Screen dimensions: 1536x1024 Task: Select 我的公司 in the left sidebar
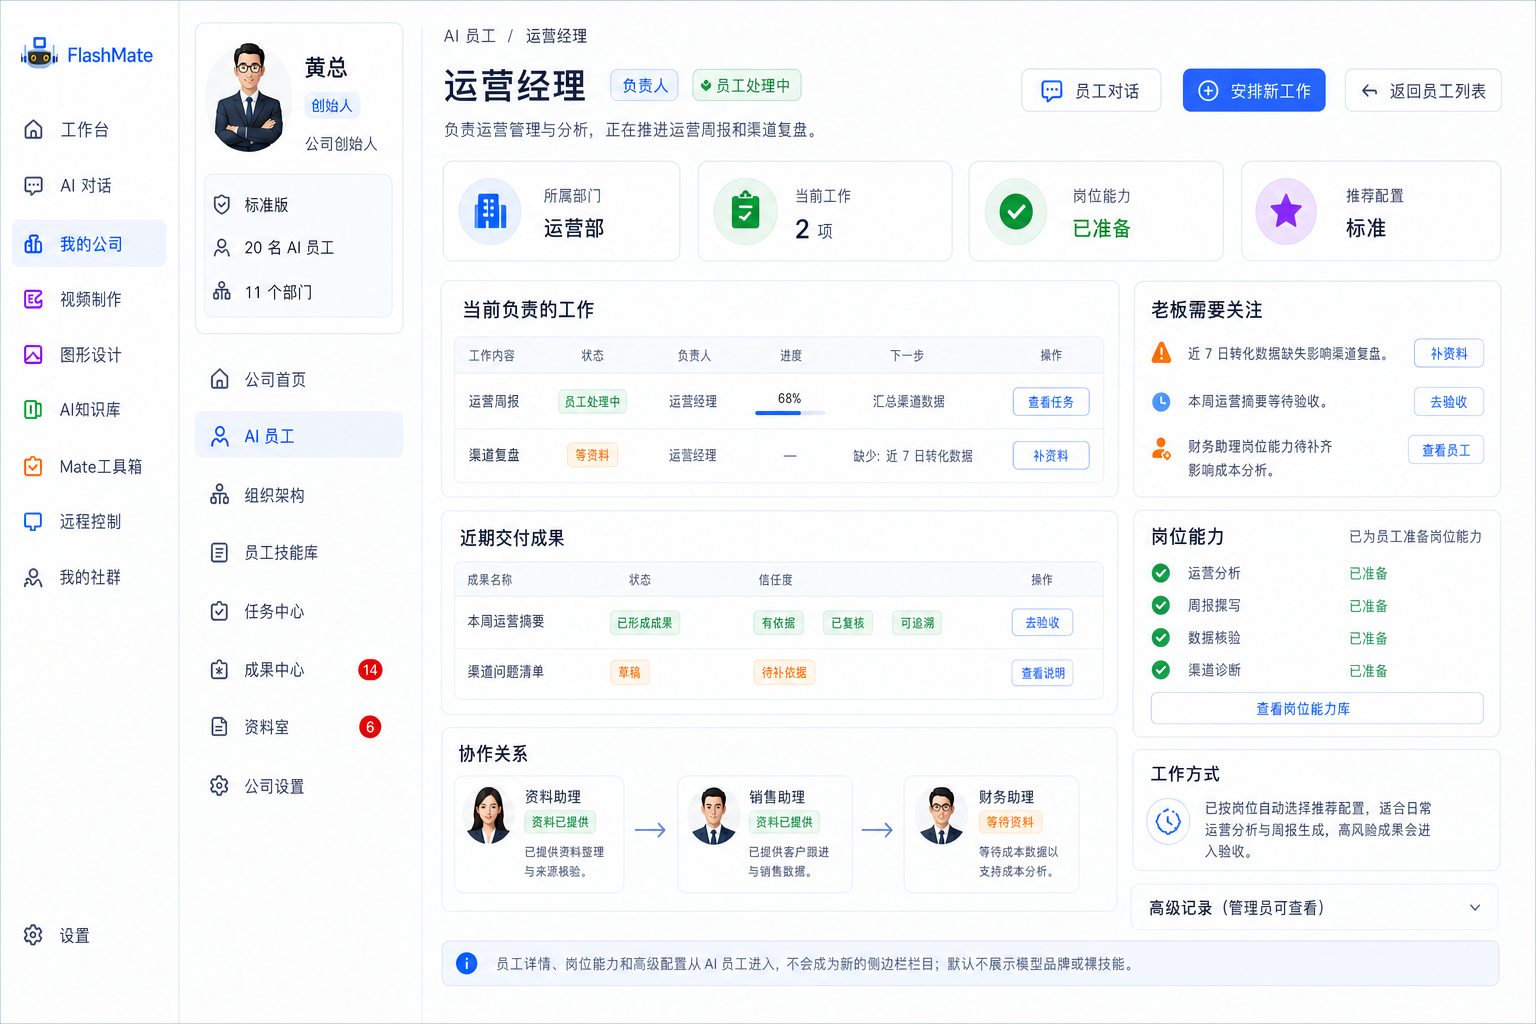click(x=89, y=244)
